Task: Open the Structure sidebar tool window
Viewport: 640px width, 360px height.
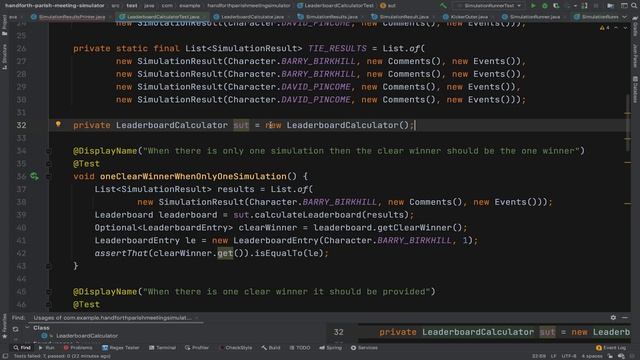Action: [4, 56]
